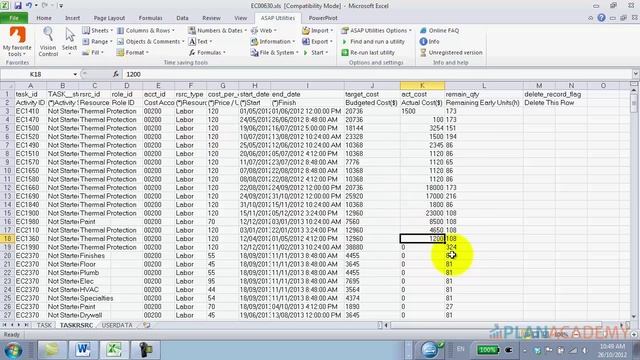Click the Redo icon
The image size is (640, 360).
pyautogui.click(x=44, y=6)
